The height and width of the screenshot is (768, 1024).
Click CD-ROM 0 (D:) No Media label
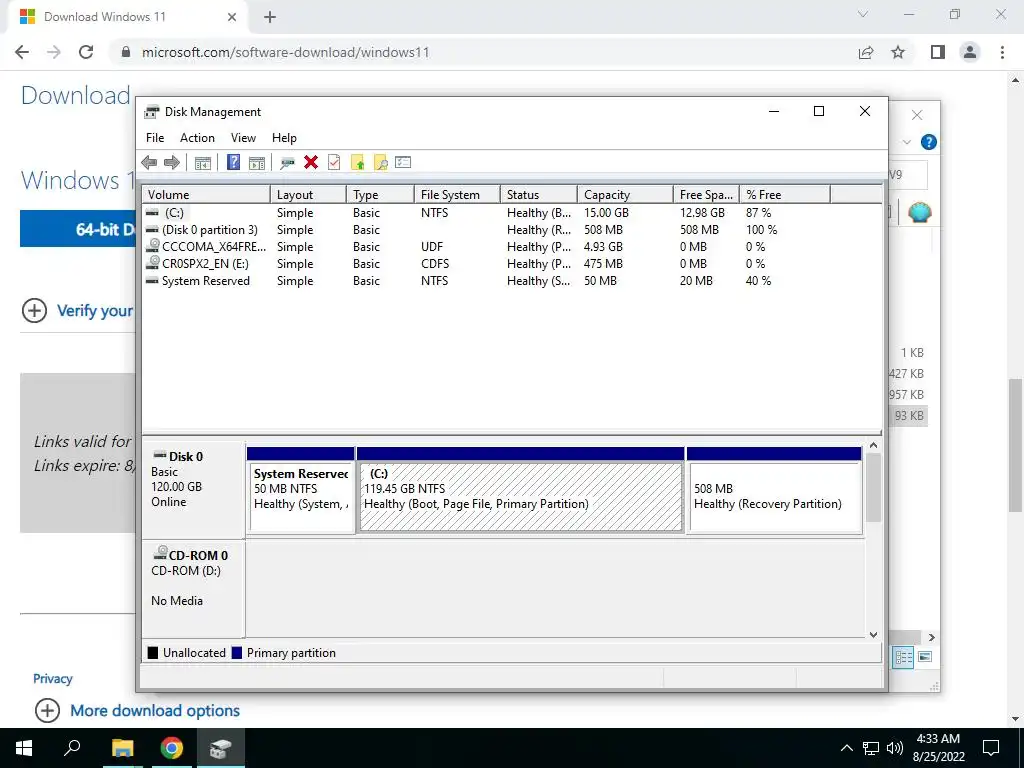tap(193, 588)
